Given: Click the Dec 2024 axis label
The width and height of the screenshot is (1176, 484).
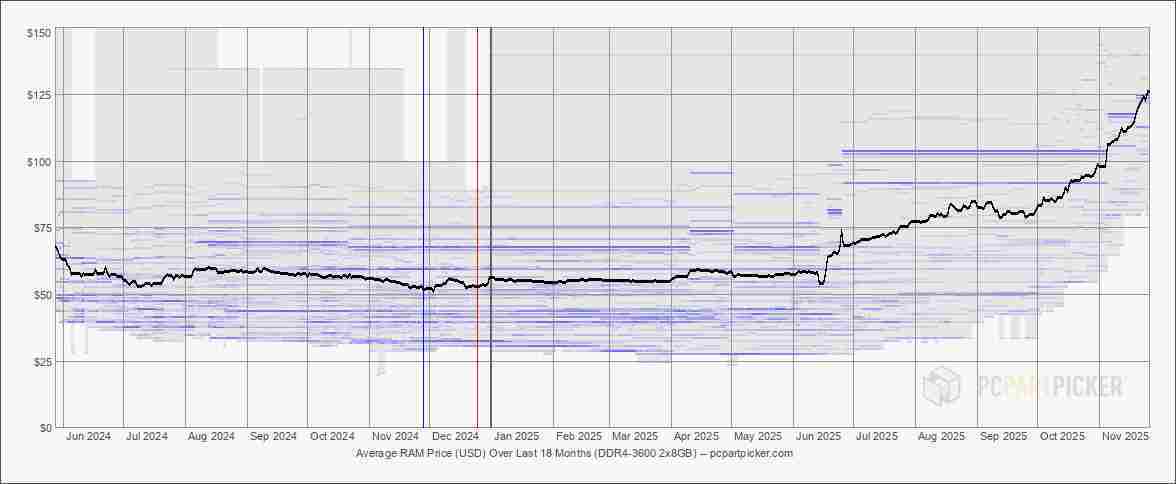Looking at the screenshot, I should coord(457,436).
